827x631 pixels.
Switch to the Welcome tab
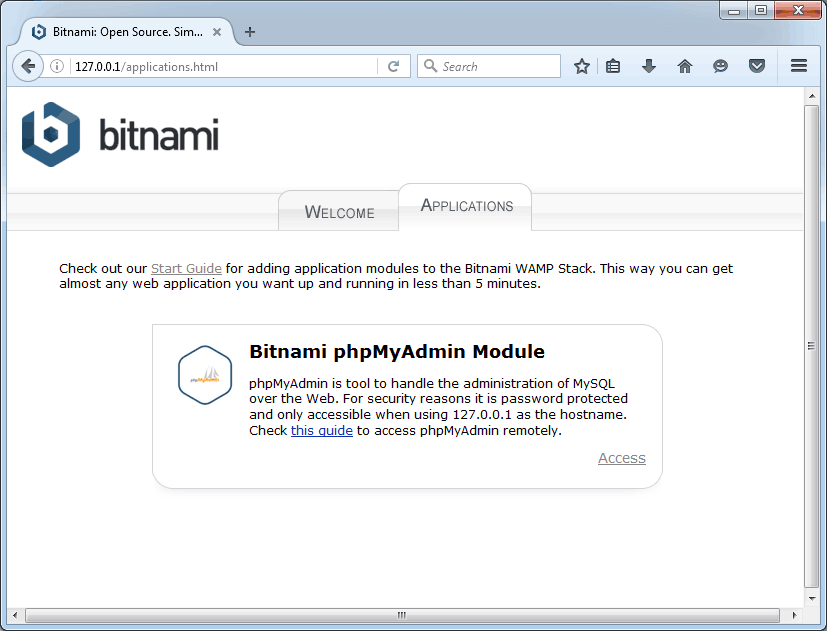(x=339, y=212)
